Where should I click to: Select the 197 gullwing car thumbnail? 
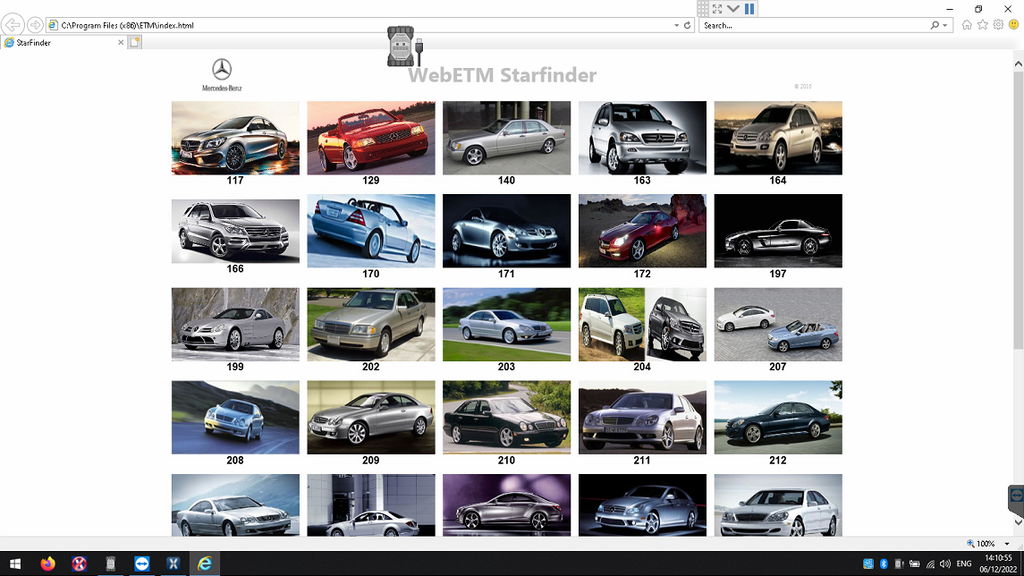tap(777, 231)
